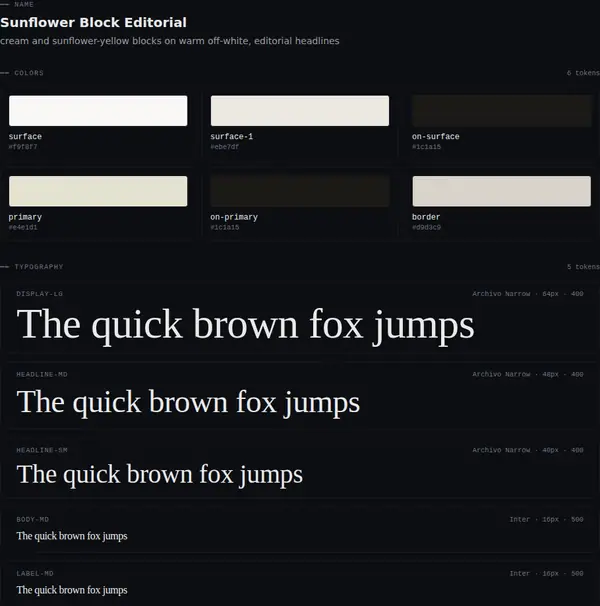Click the surface color swatch
This screenshot has height=606, width=600.
(98, 111)
